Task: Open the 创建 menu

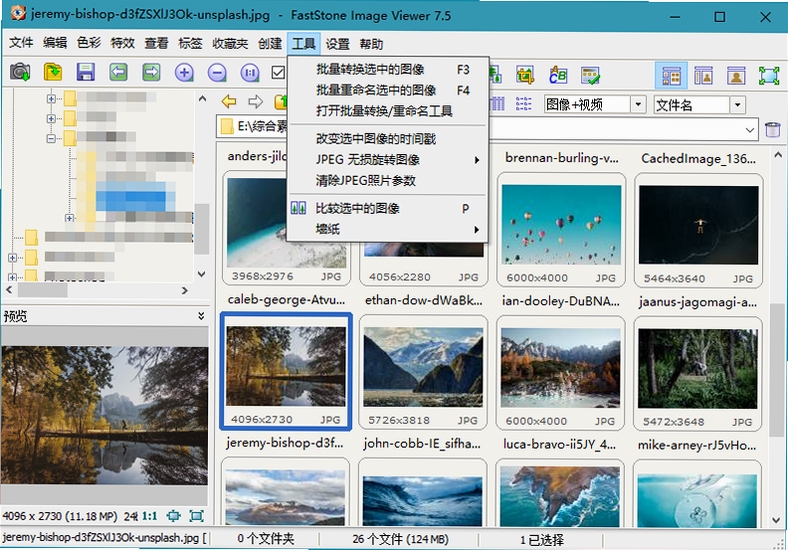Action: point(270,43)
